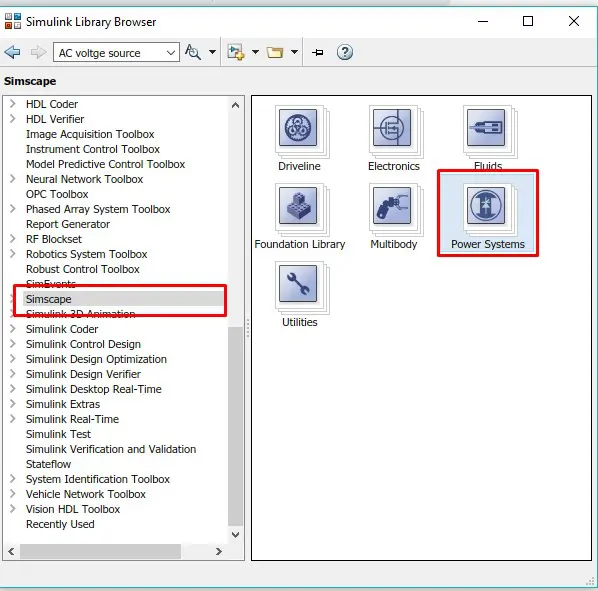Select Robust Control Toolbox in tree
Screen dimensions: 598x591
tap(83, 269)
